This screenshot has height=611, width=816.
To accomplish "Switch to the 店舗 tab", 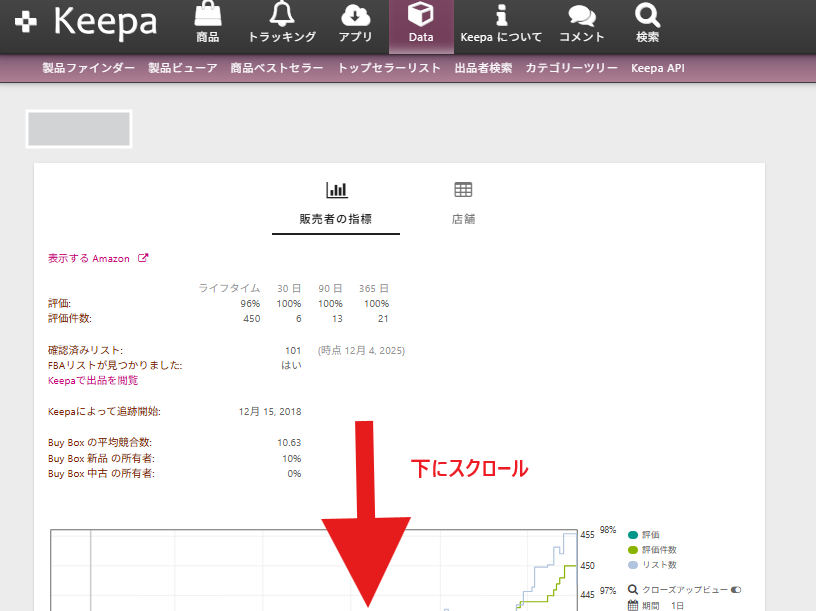I will pos(463,204).
